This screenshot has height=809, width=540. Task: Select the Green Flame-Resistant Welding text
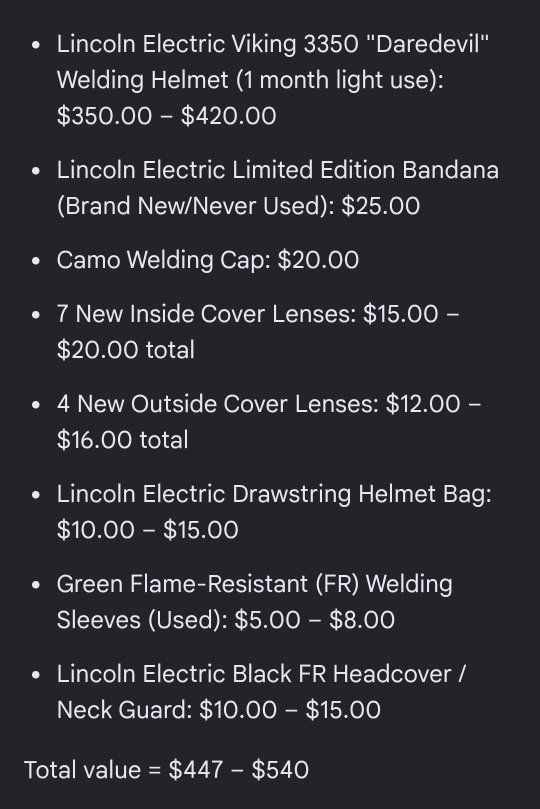[255, 585]
